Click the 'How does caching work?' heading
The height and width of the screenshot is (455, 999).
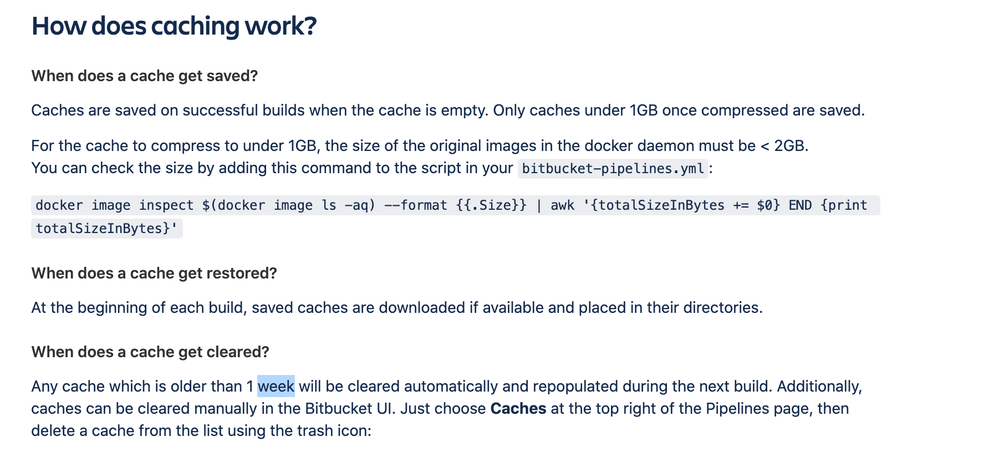tap(174, 27)
